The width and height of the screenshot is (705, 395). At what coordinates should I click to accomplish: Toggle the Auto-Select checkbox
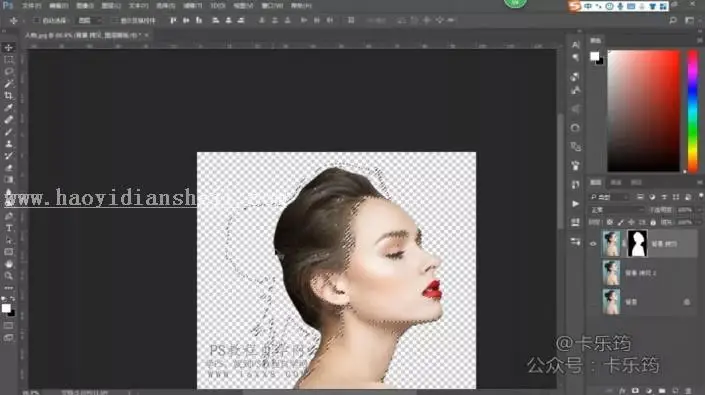click(36, 21)
